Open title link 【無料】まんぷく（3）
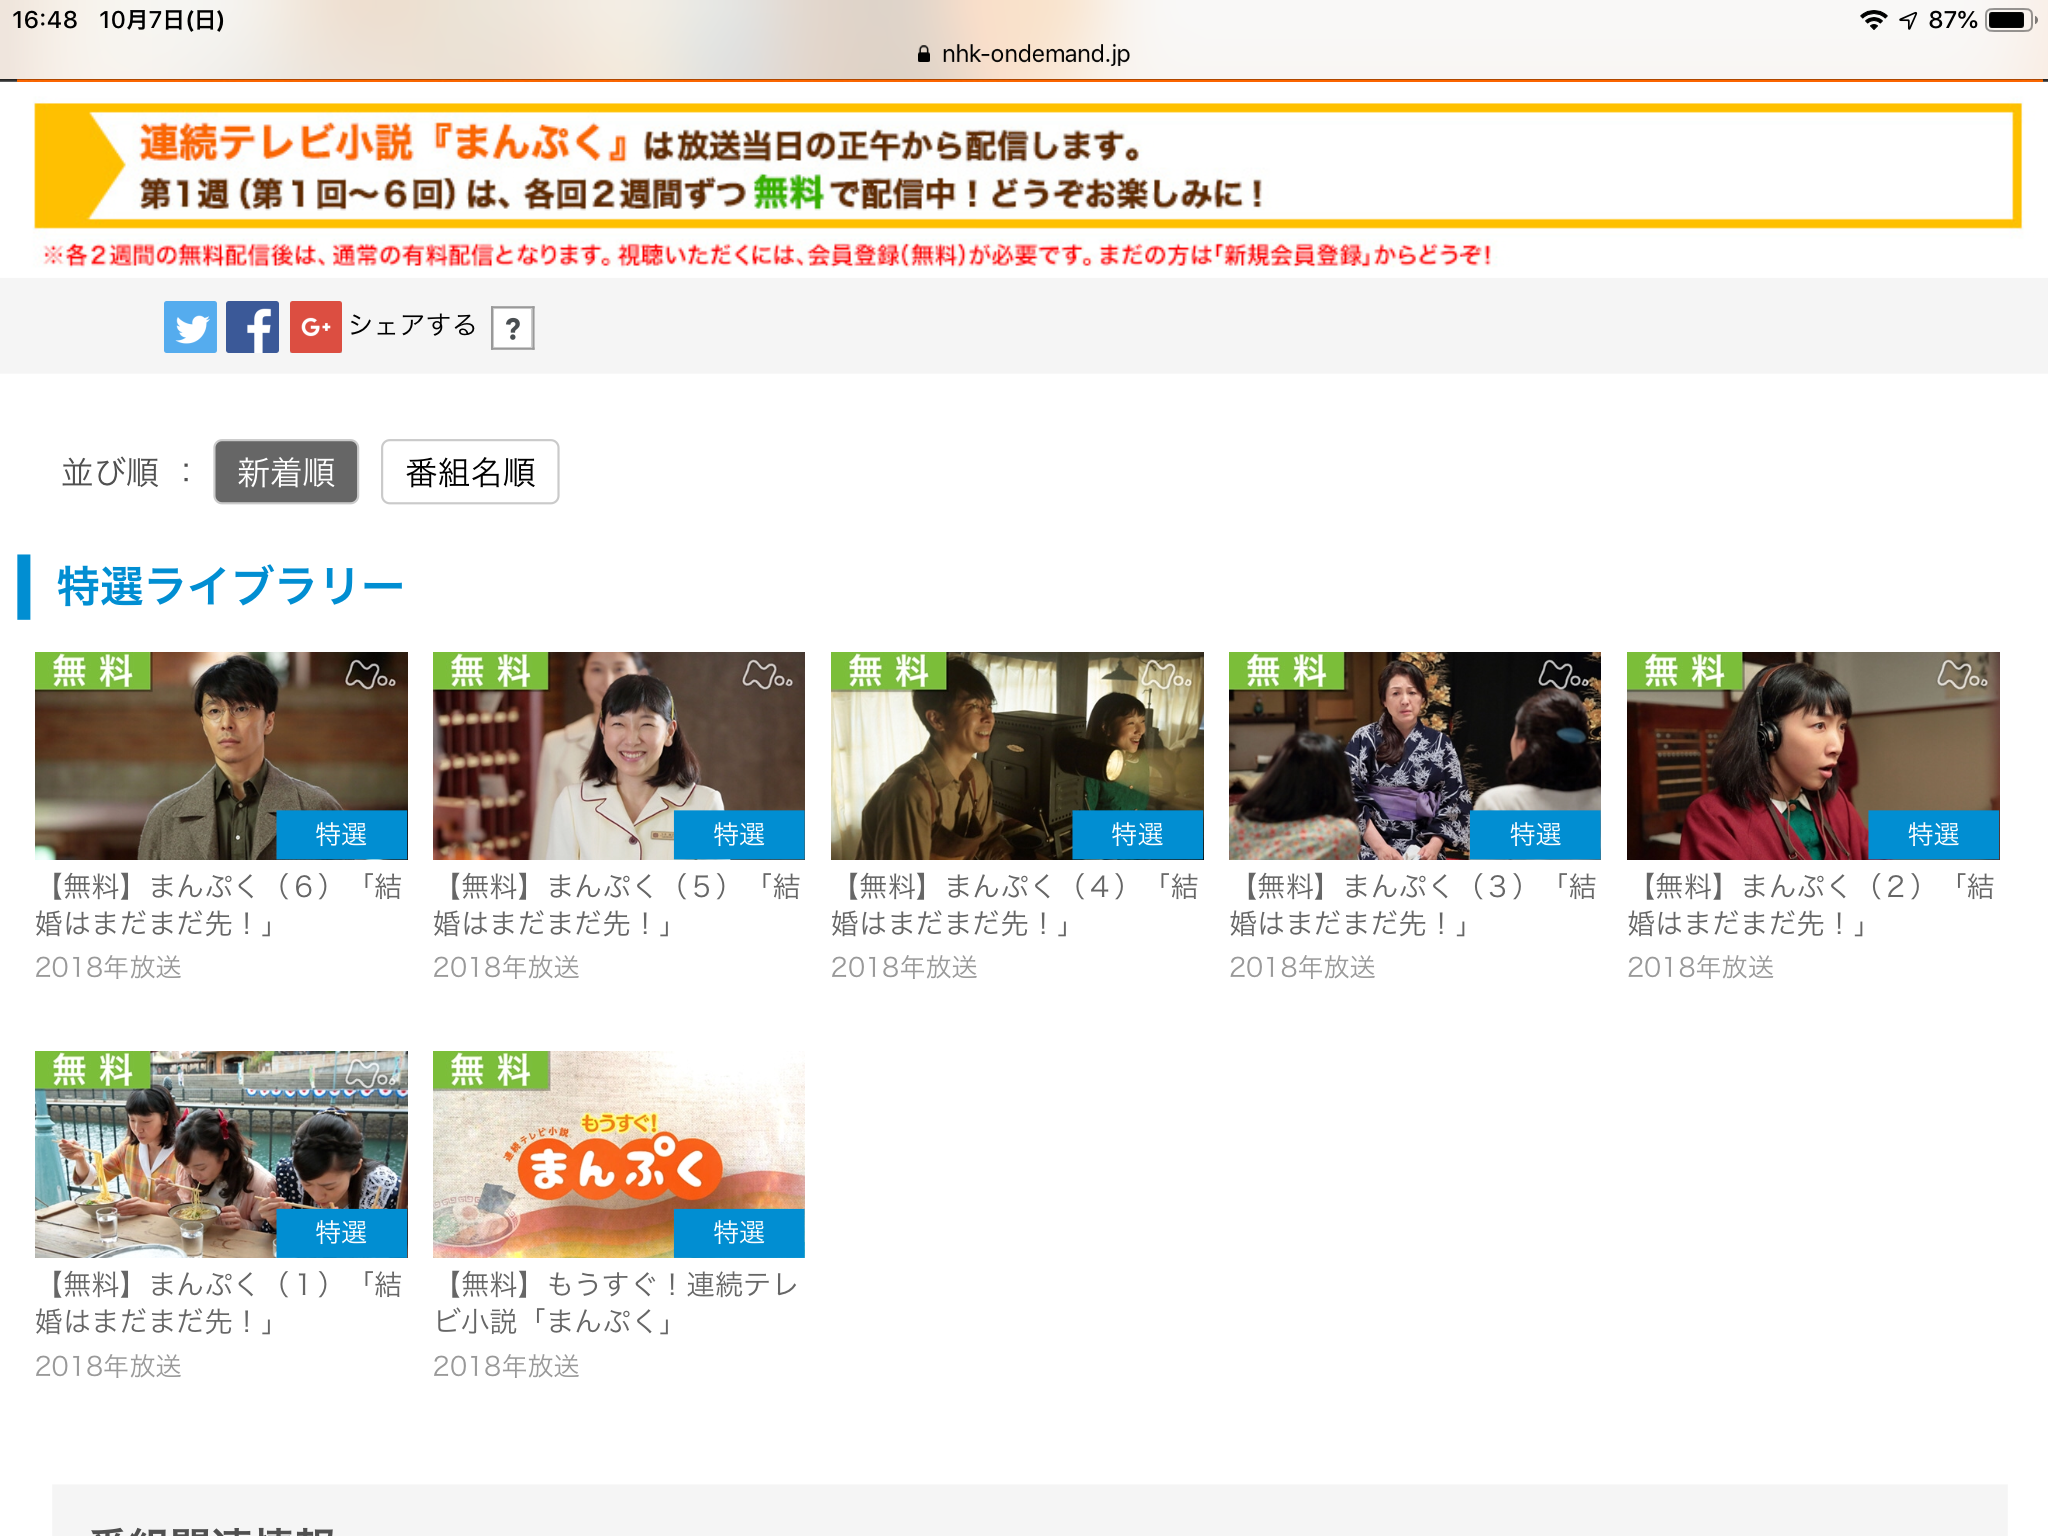This screenshot has height=1536, width=2048. click(1414, 905)
